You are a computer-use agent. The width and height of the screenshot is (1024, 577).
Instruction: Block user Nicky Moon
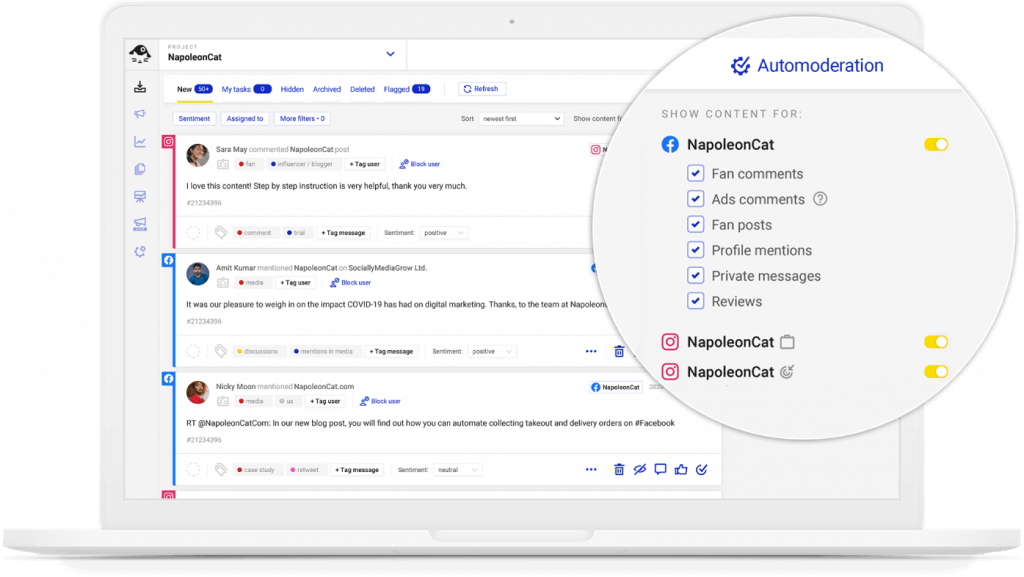point(380,401)
